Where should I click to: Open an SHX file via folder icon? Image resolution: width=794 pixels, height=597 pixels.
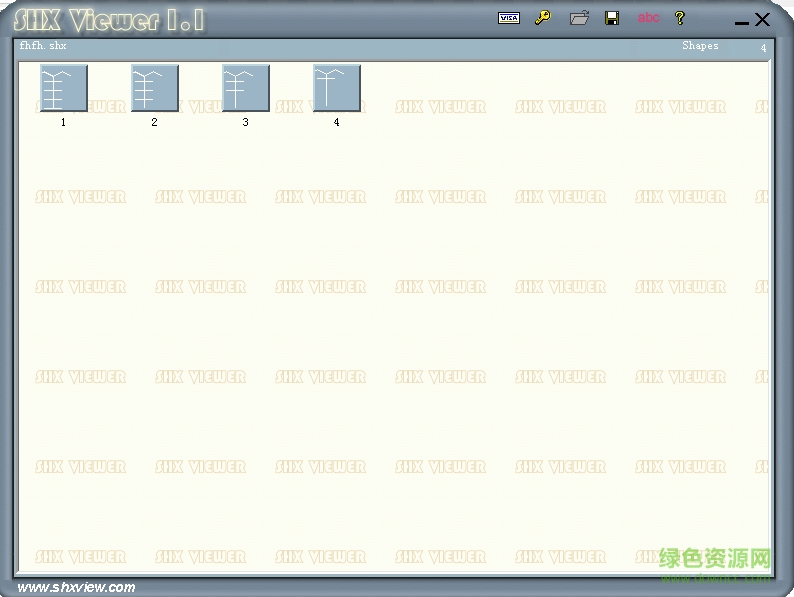click(x=579, y=18)
